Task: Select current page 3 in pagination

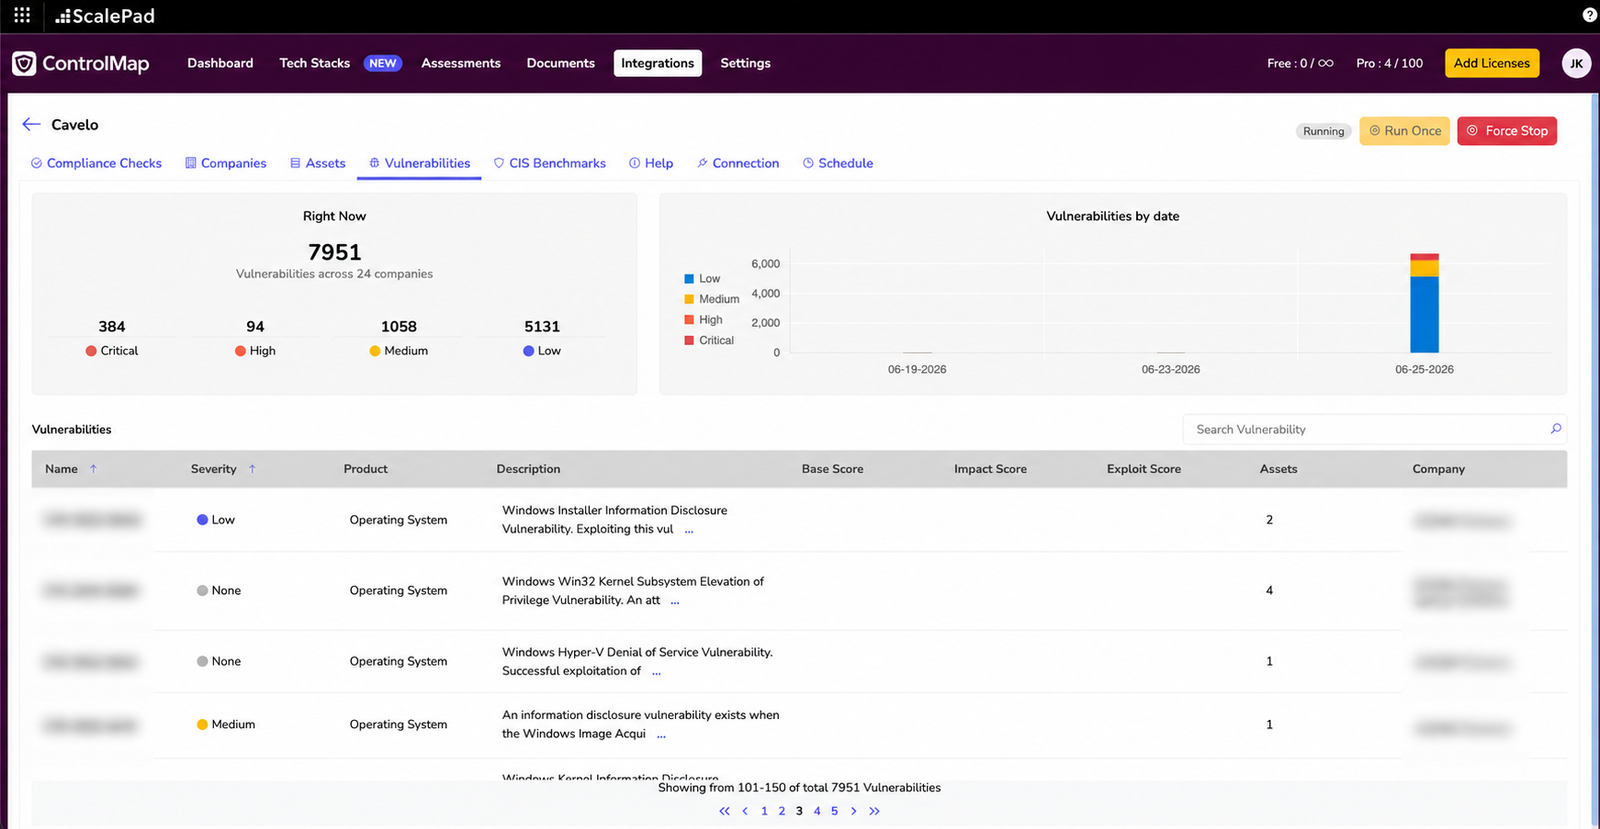Action: (799, 811)
